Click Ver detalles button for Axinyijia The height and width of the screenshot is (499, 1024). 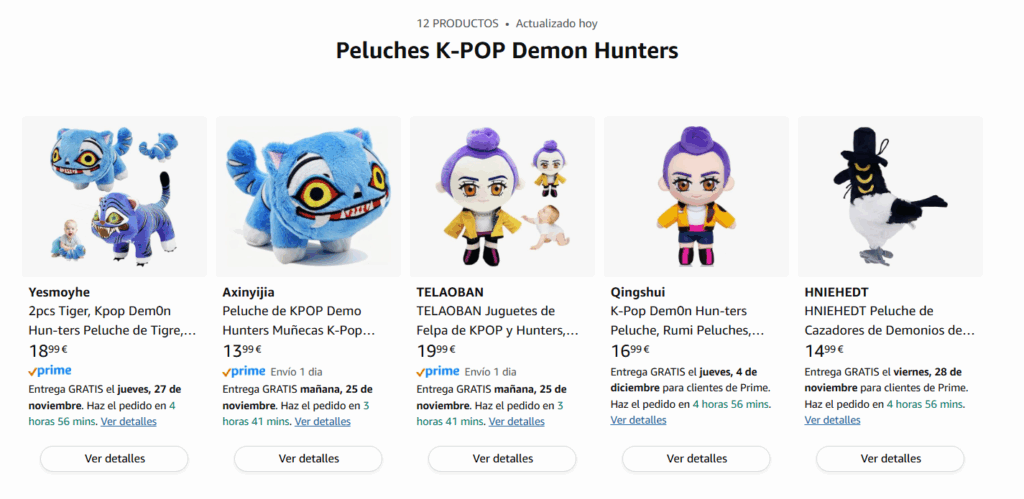coord(308,459)
